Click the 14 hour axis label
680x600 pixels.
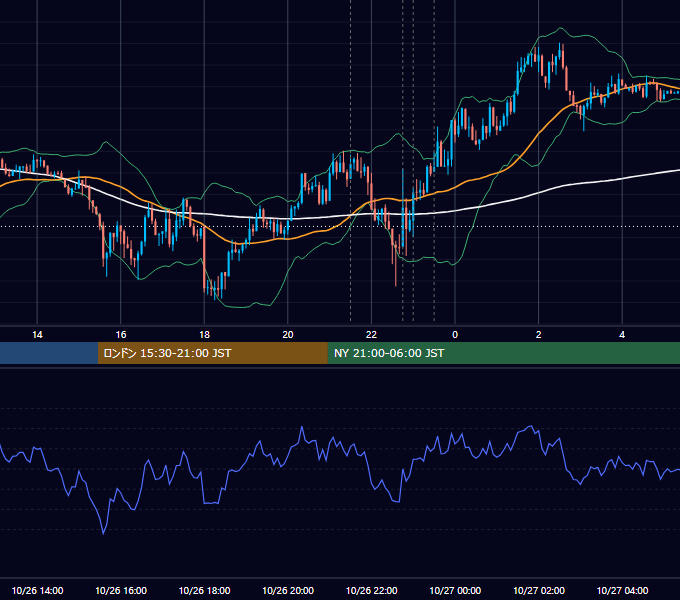(37, 335)
